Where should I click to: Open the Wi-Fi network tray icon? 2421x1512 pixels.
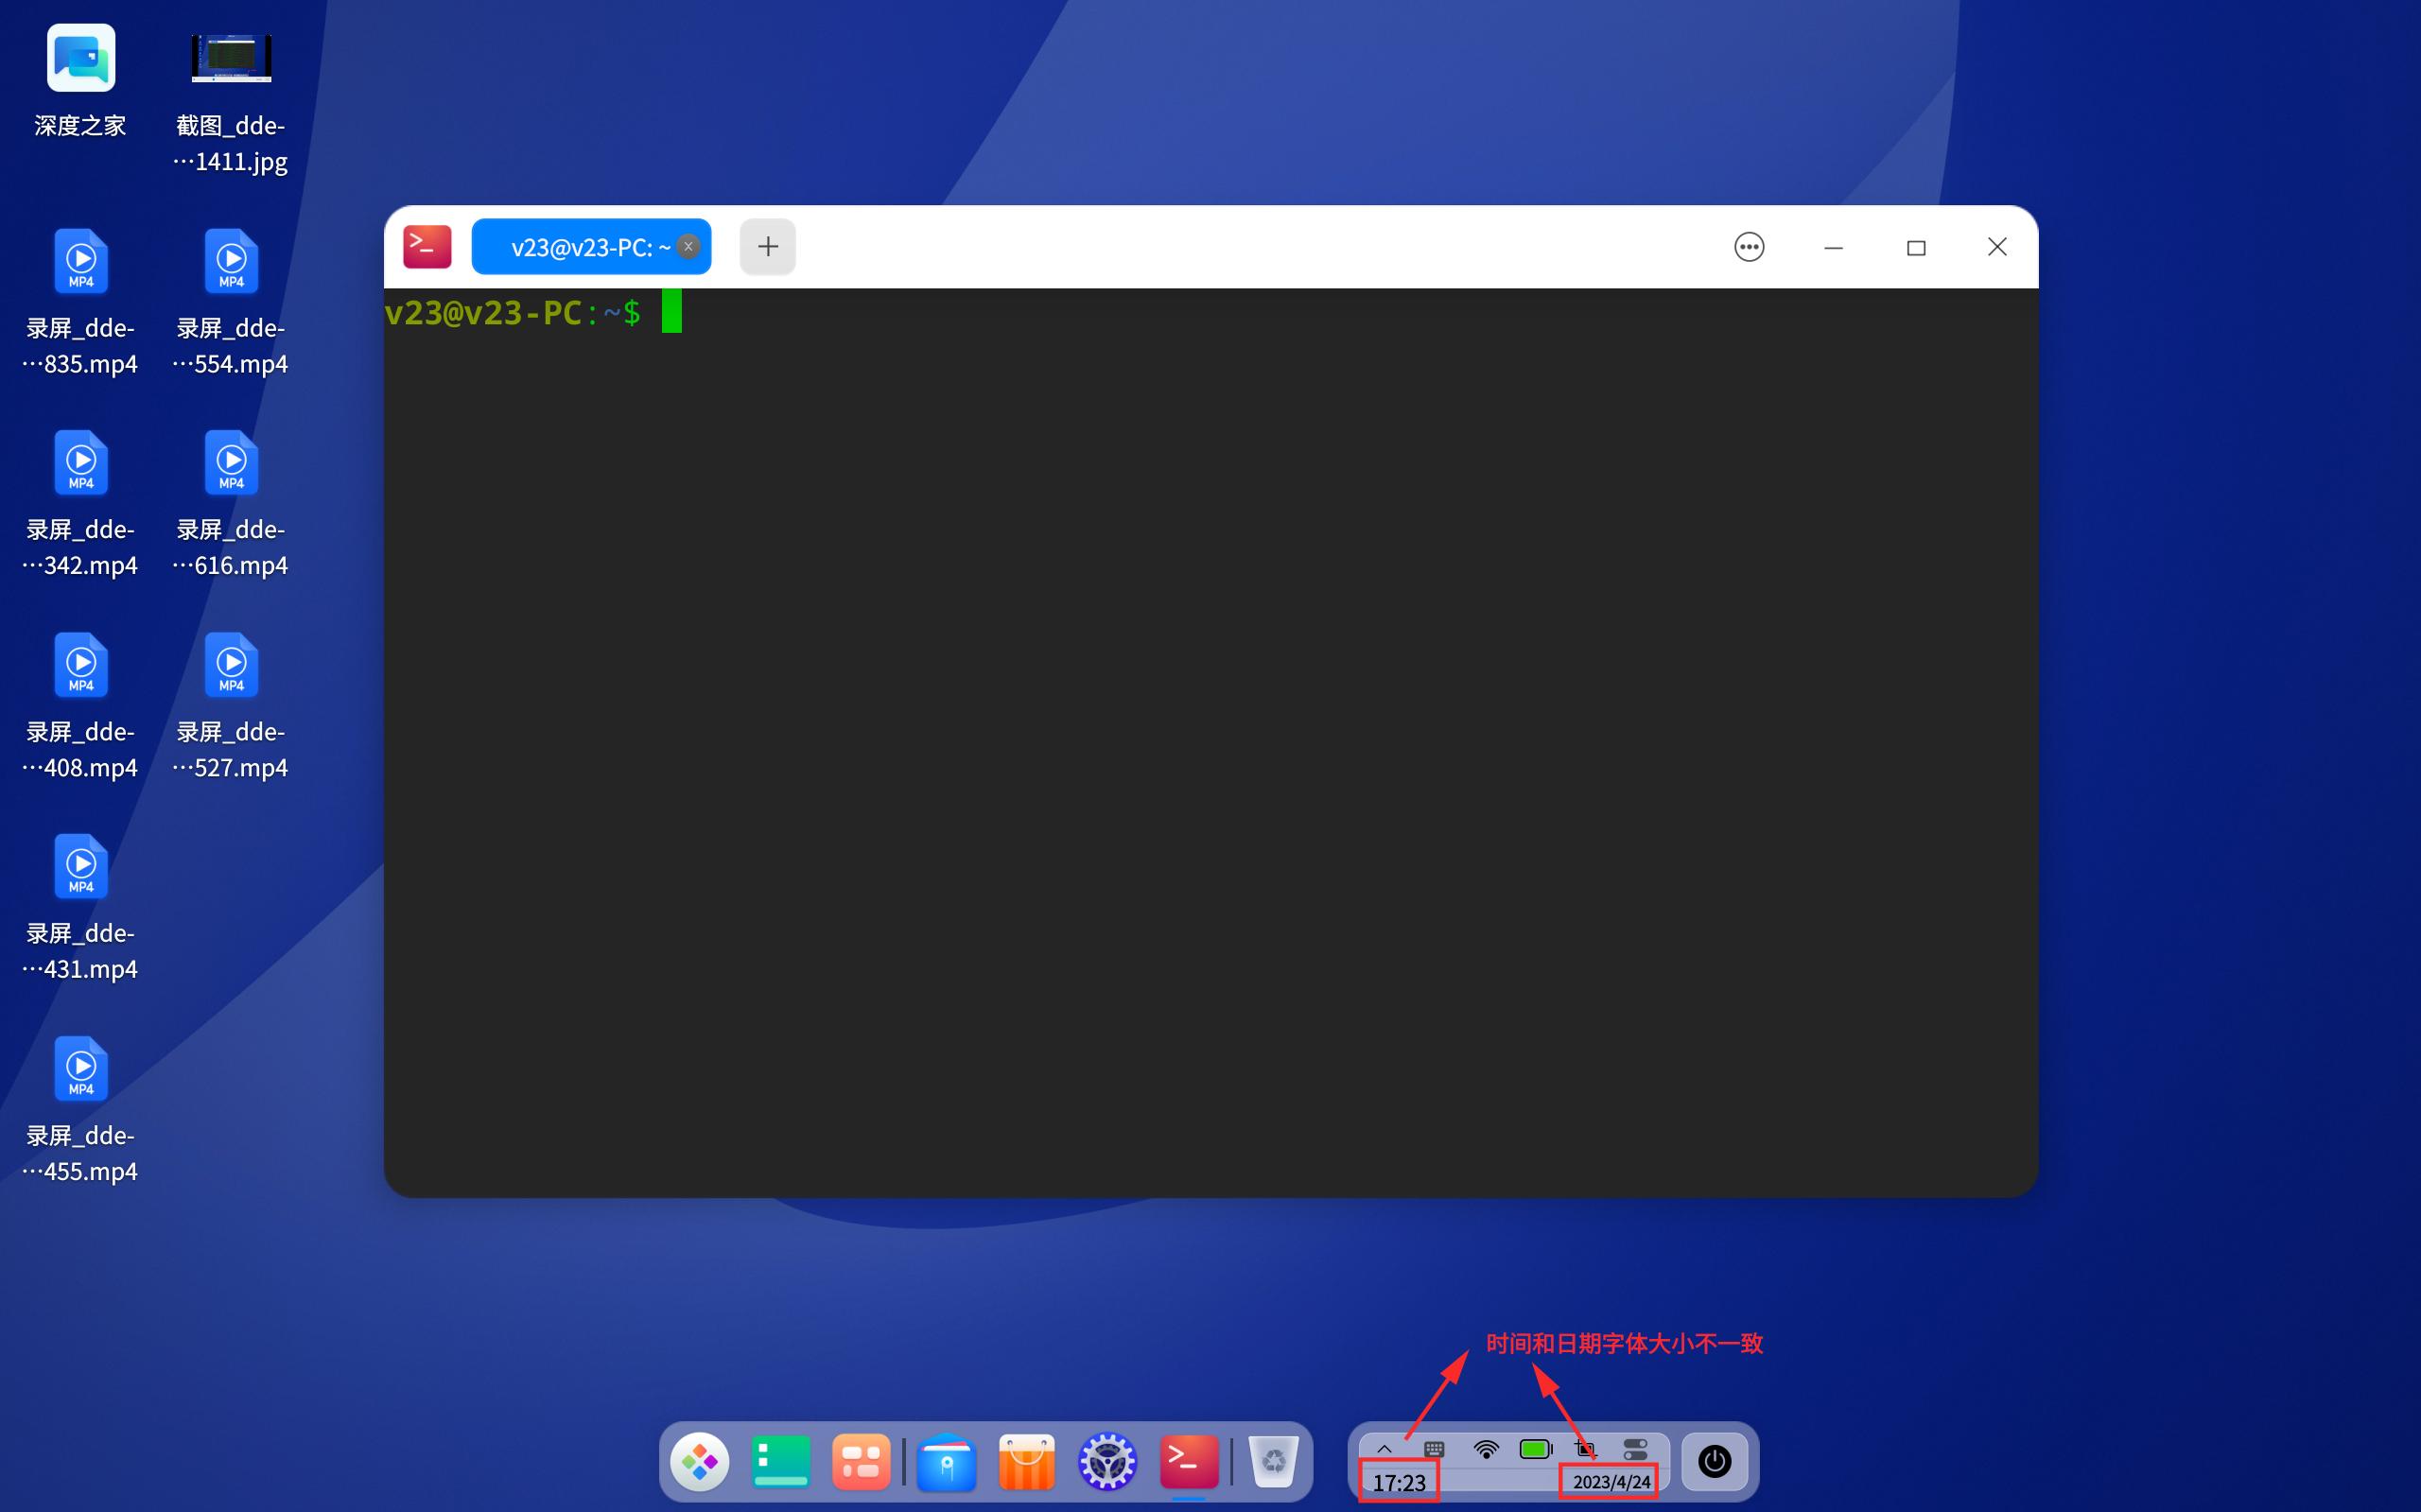click(1486, 1448)
